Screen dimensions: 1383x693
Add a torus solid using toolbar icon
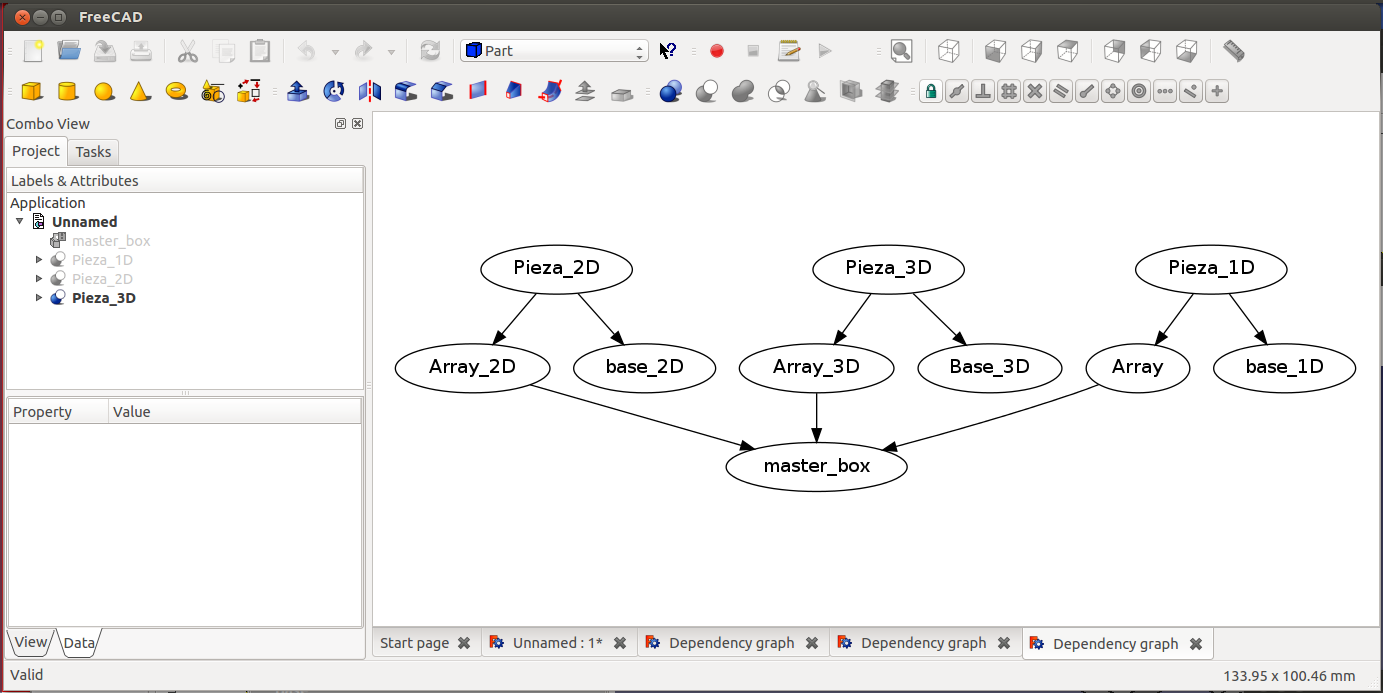point(177,92)
